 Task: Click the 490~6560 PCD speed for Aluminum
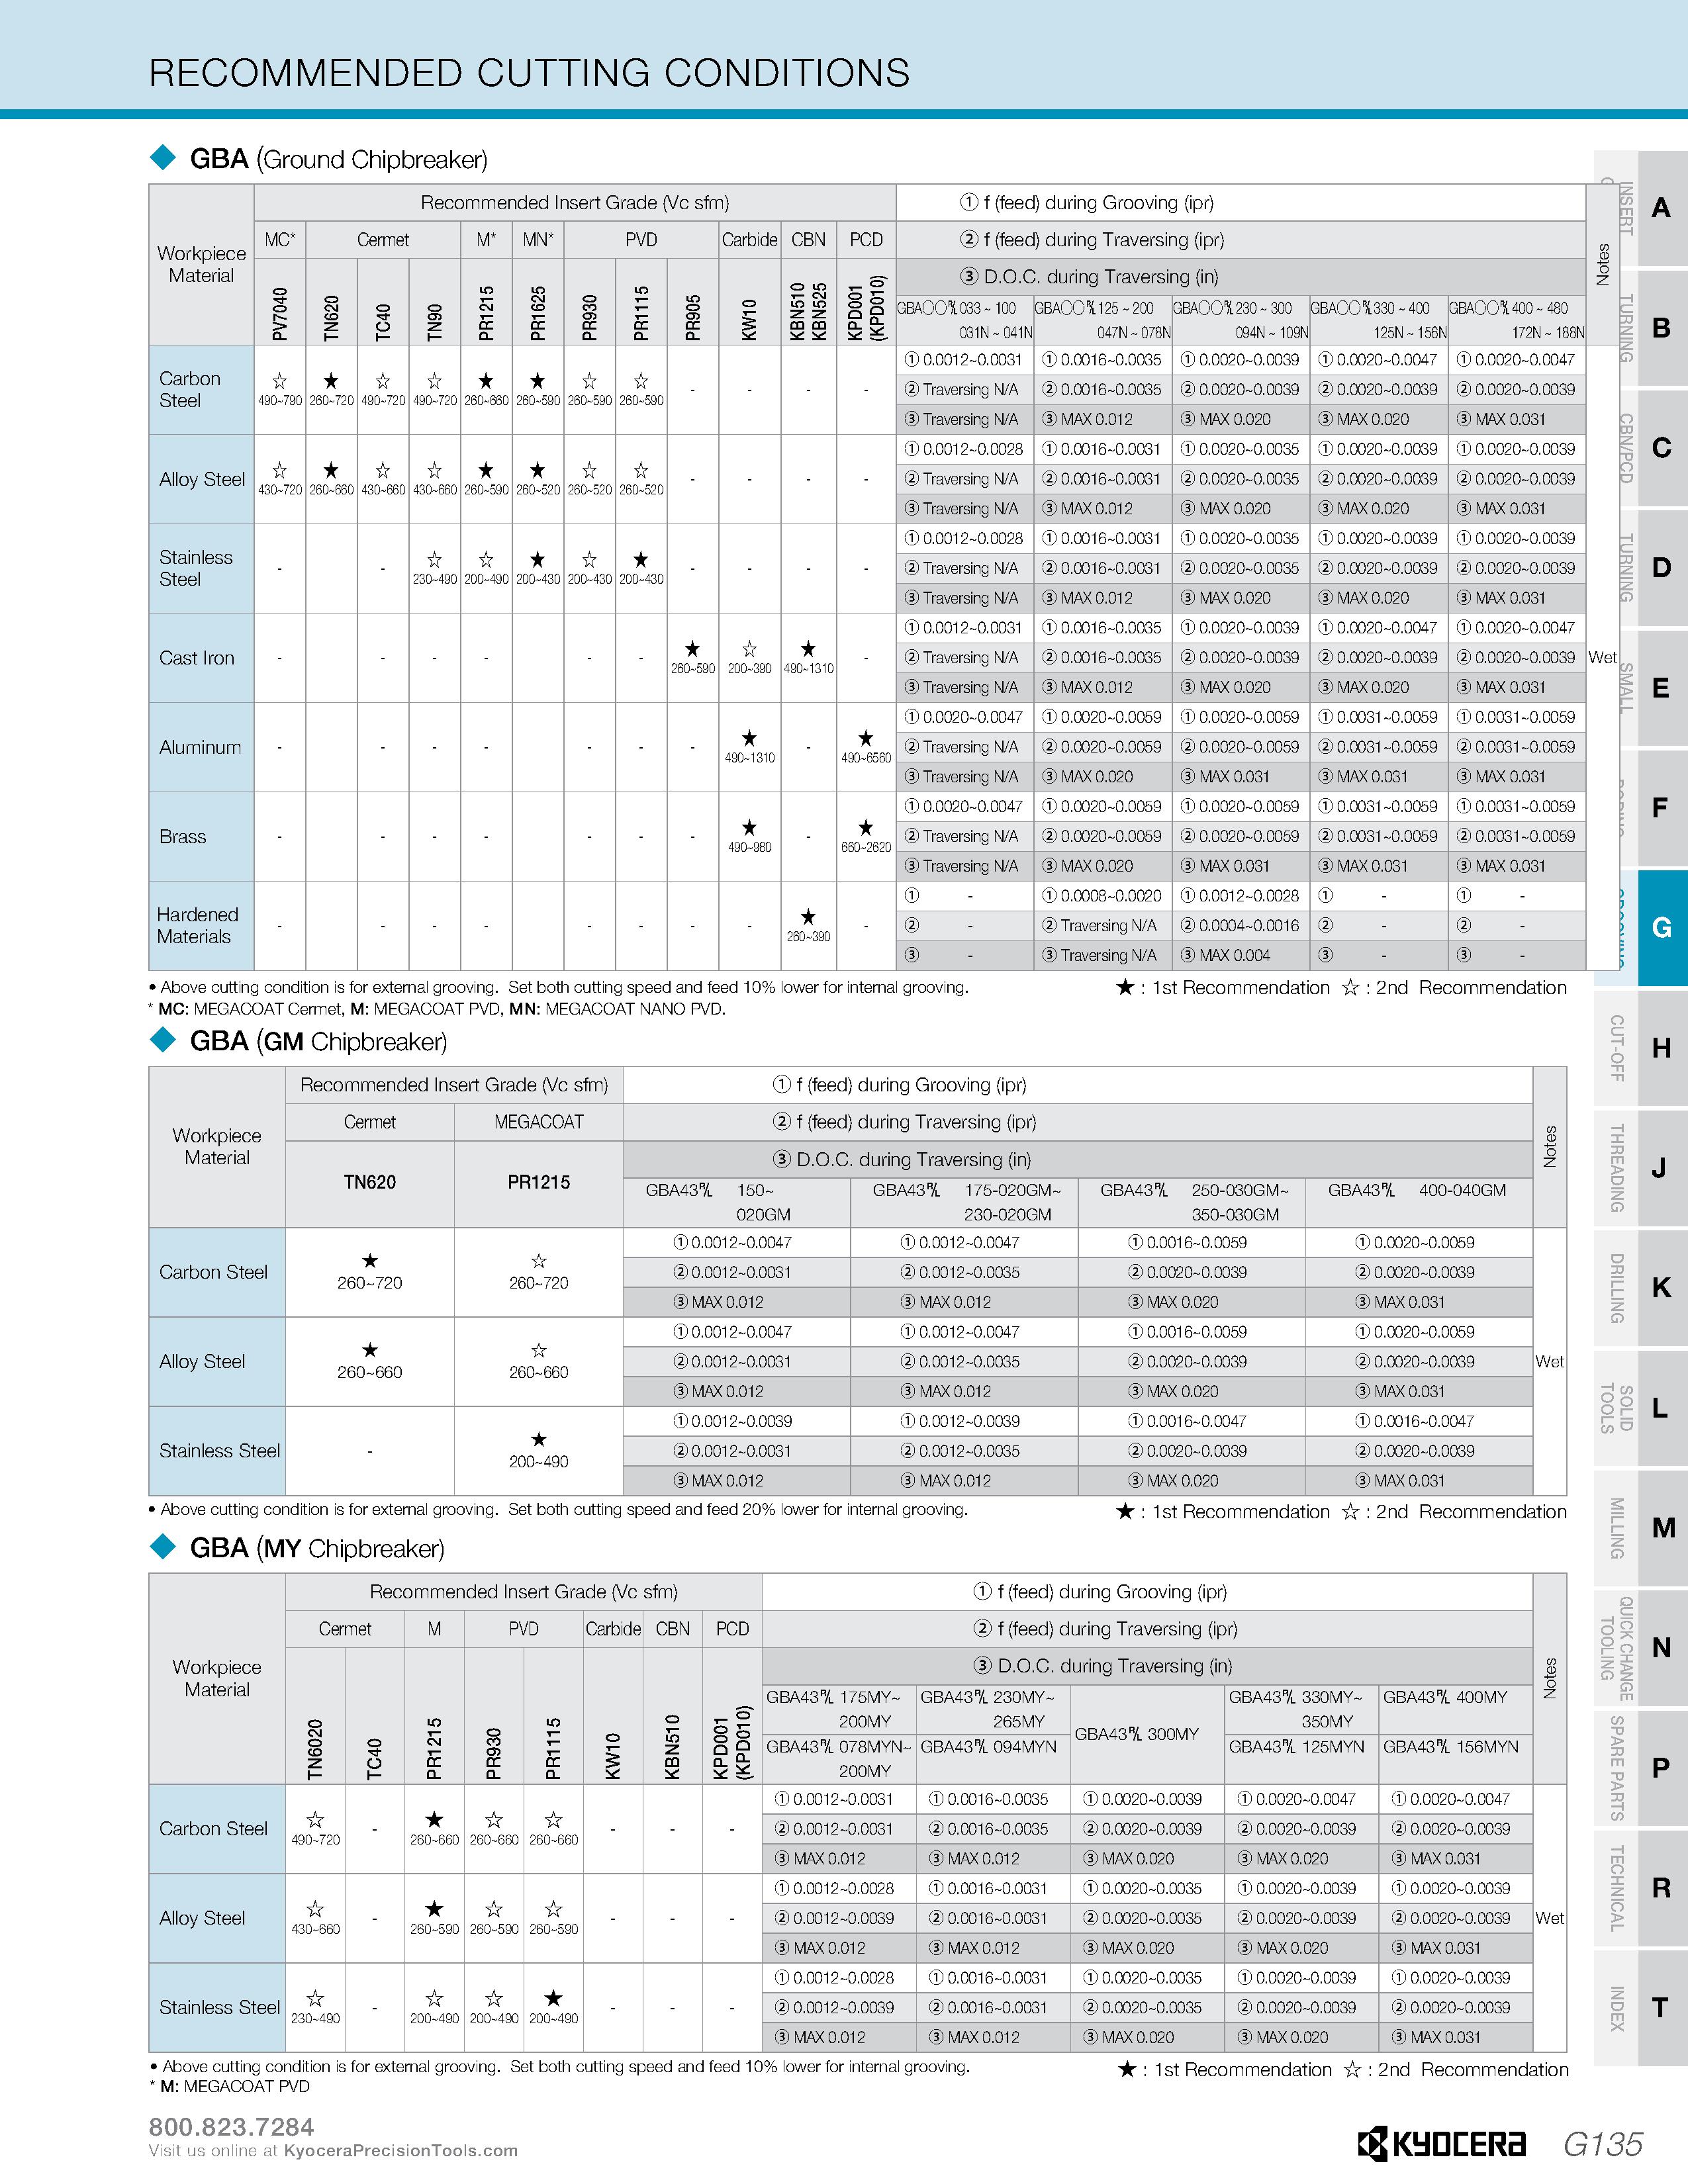pyautogui.click(x=866, y=758)
